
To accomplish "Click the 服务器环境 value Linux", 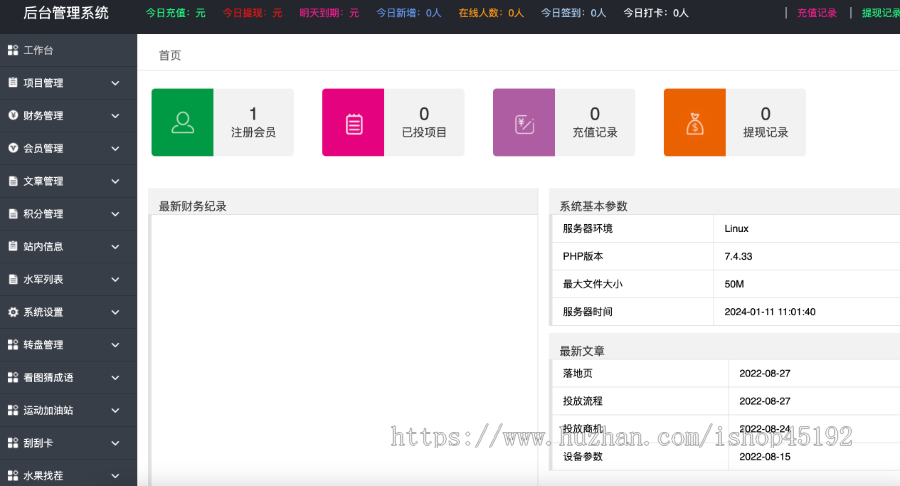I will pos(736,229).
